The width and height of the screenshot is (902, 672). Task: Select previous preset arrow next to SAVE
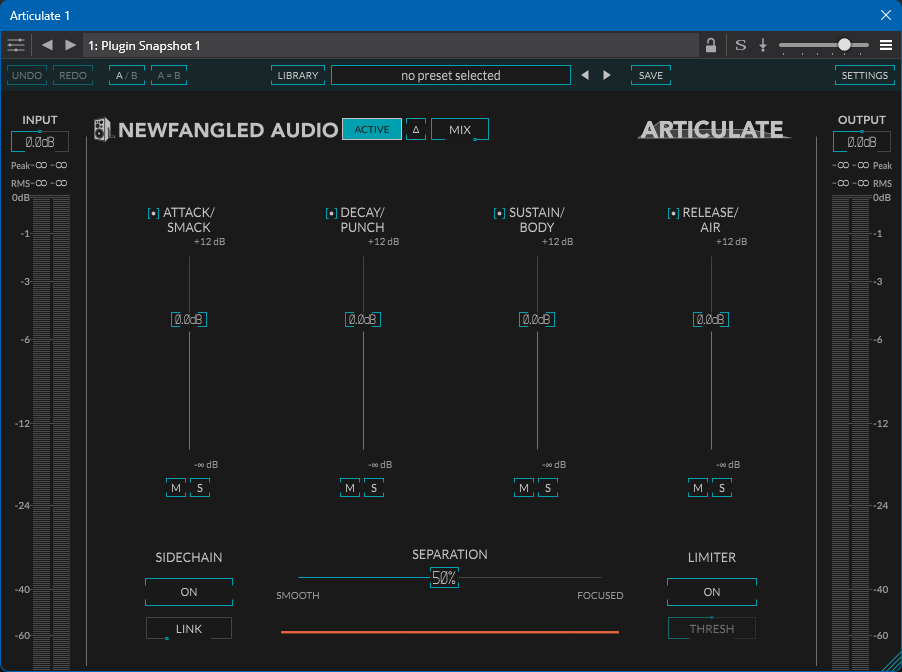point(585,75)
